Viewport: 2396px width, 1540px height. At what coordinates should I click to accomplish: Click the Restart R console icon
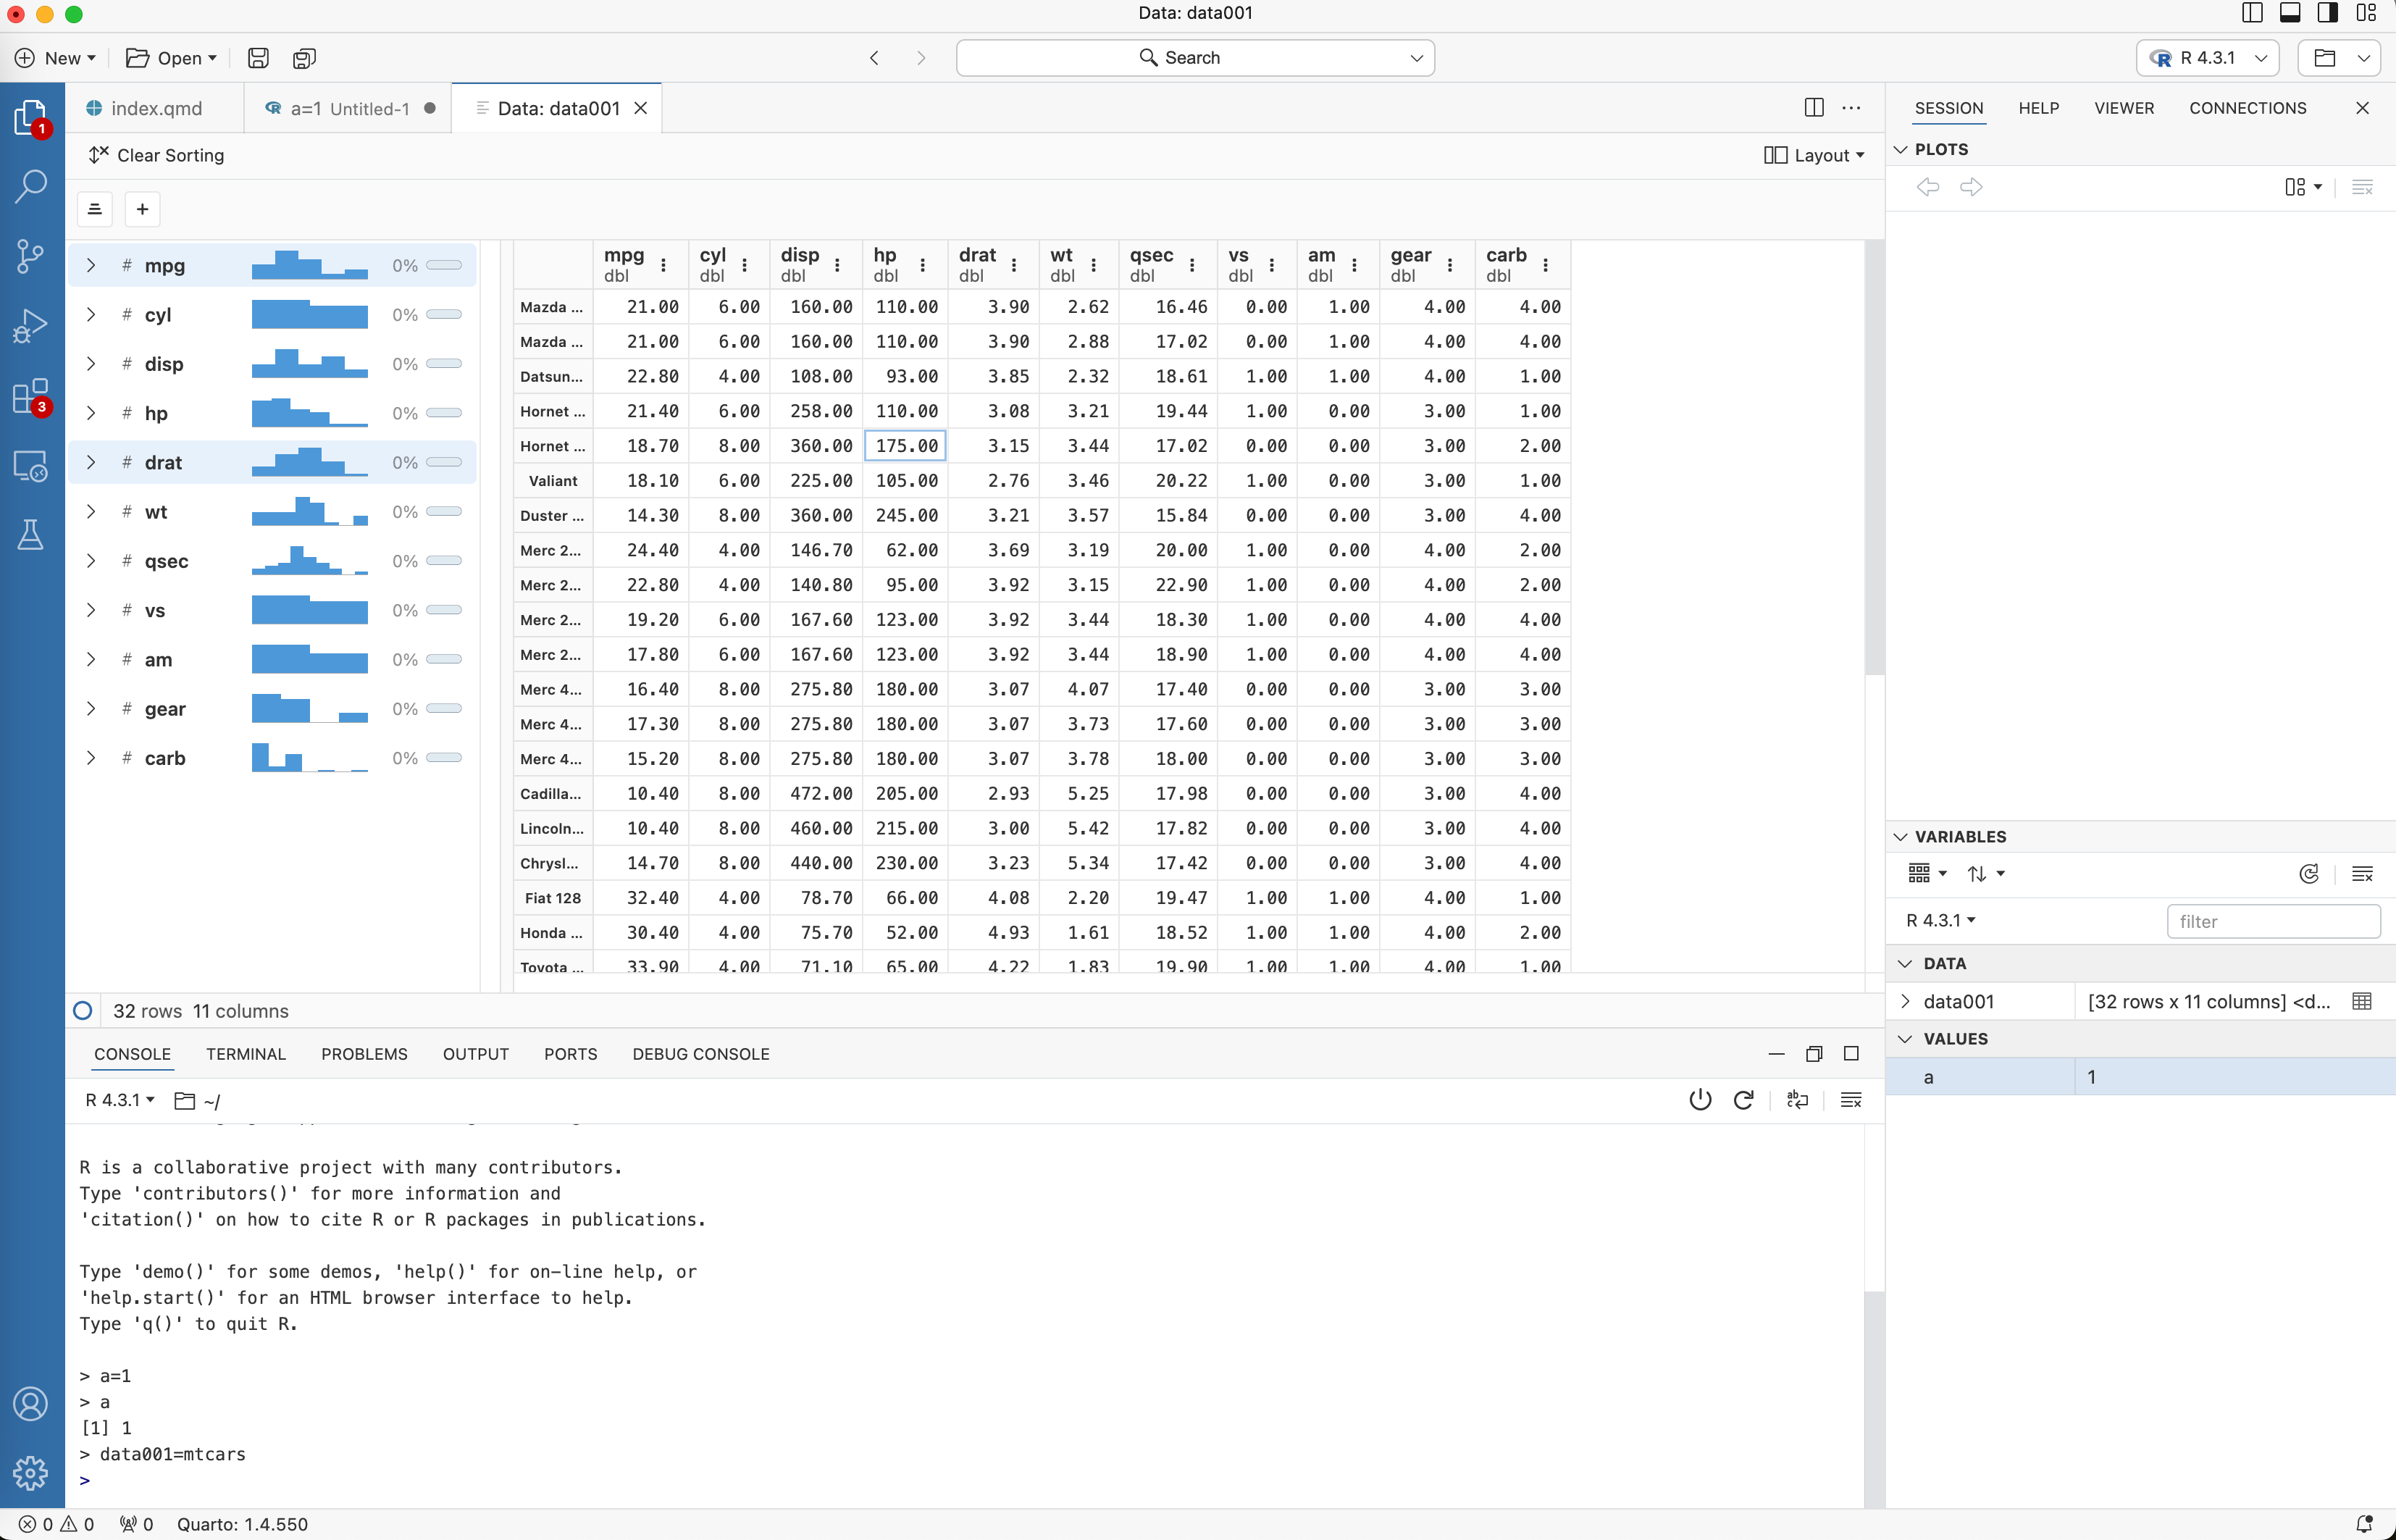[1743, 1100]
